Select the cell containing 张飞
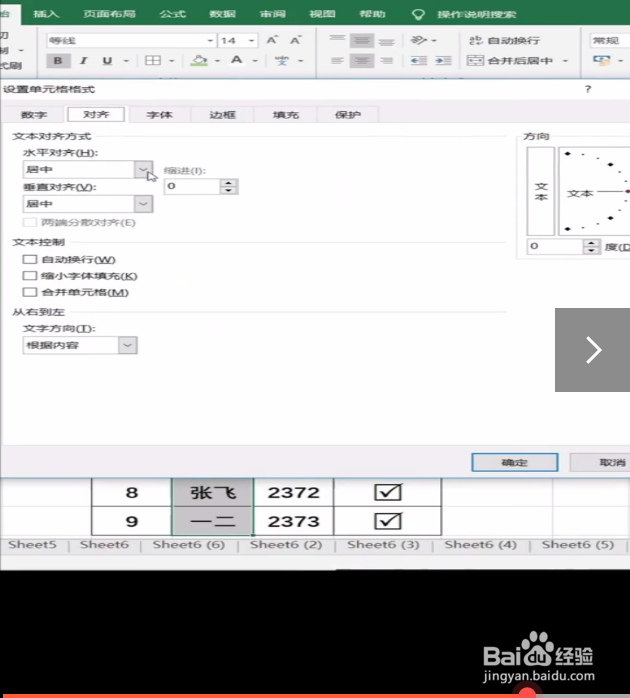This screenshot has width=630, height=698. [212, 492]
